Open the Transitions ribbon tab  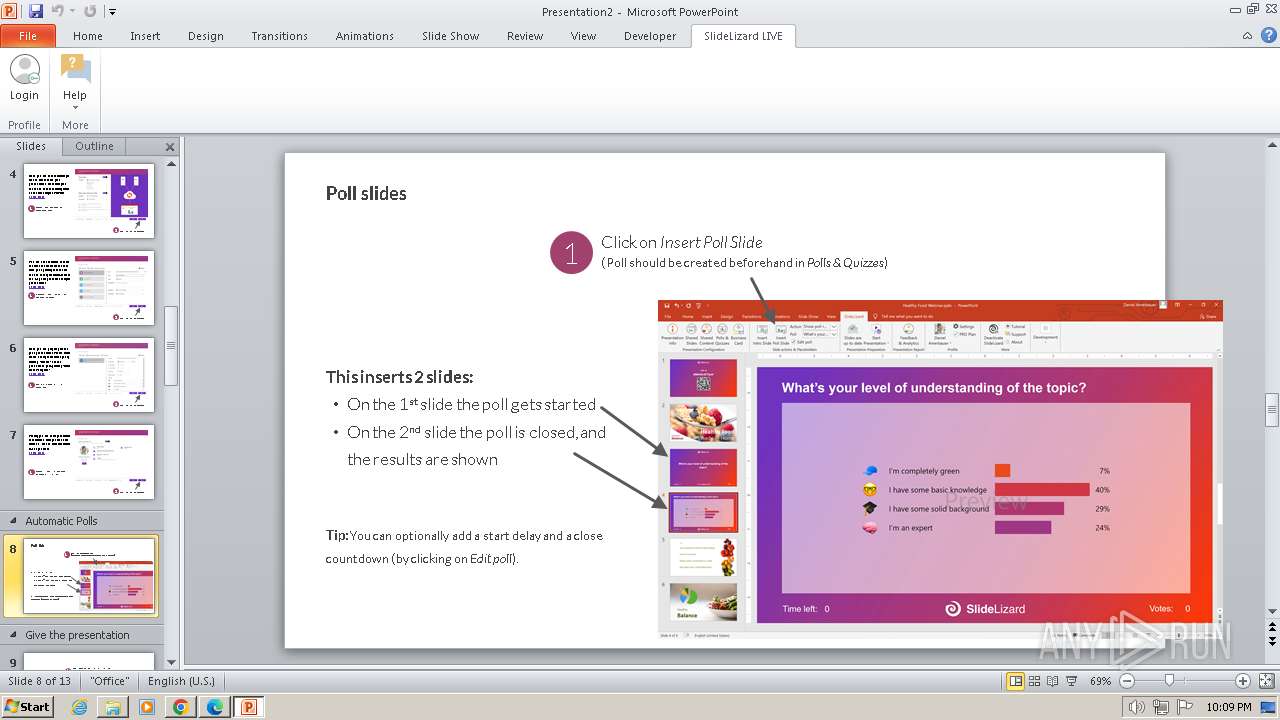[x=280, y=36]
